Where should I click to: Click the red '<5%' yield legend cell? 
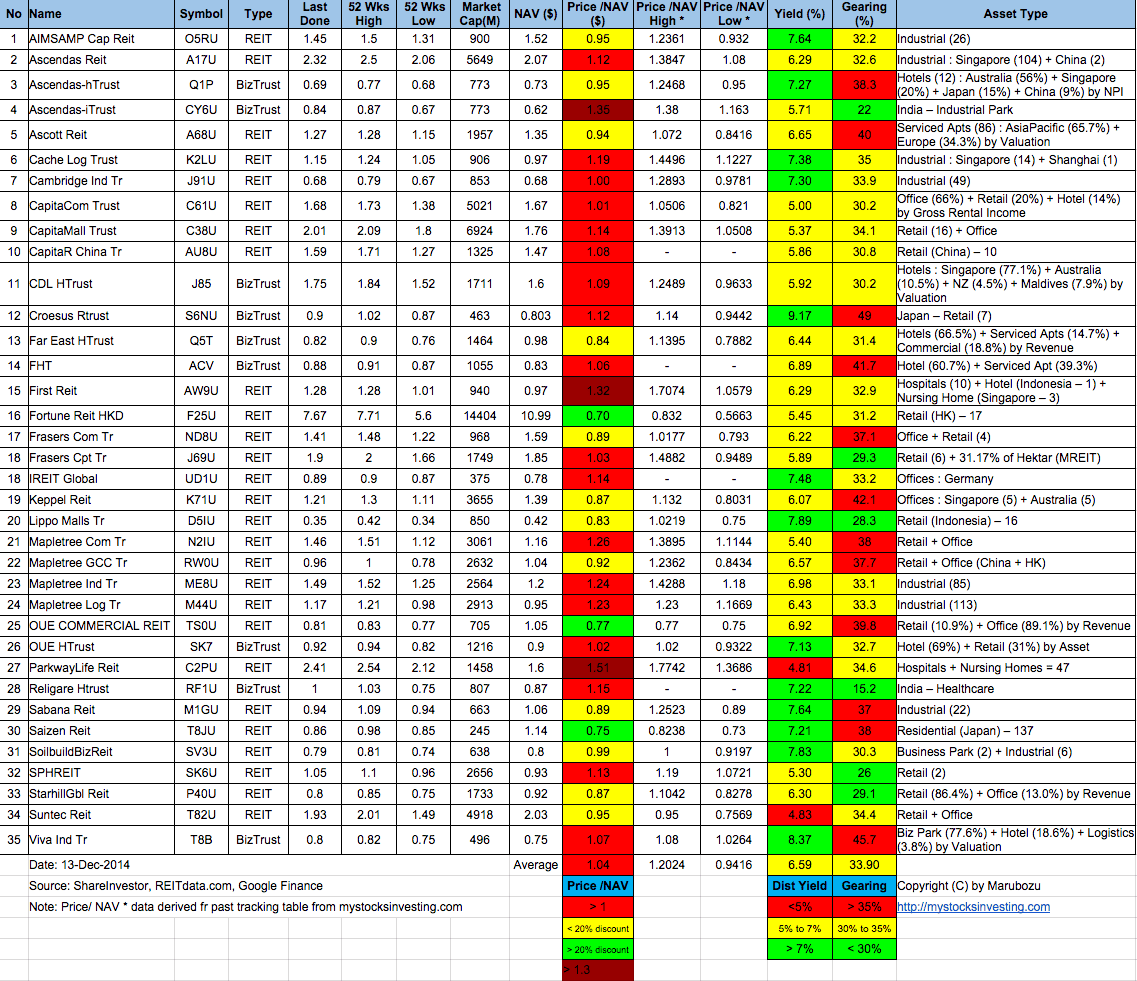(x=800, y=907)
